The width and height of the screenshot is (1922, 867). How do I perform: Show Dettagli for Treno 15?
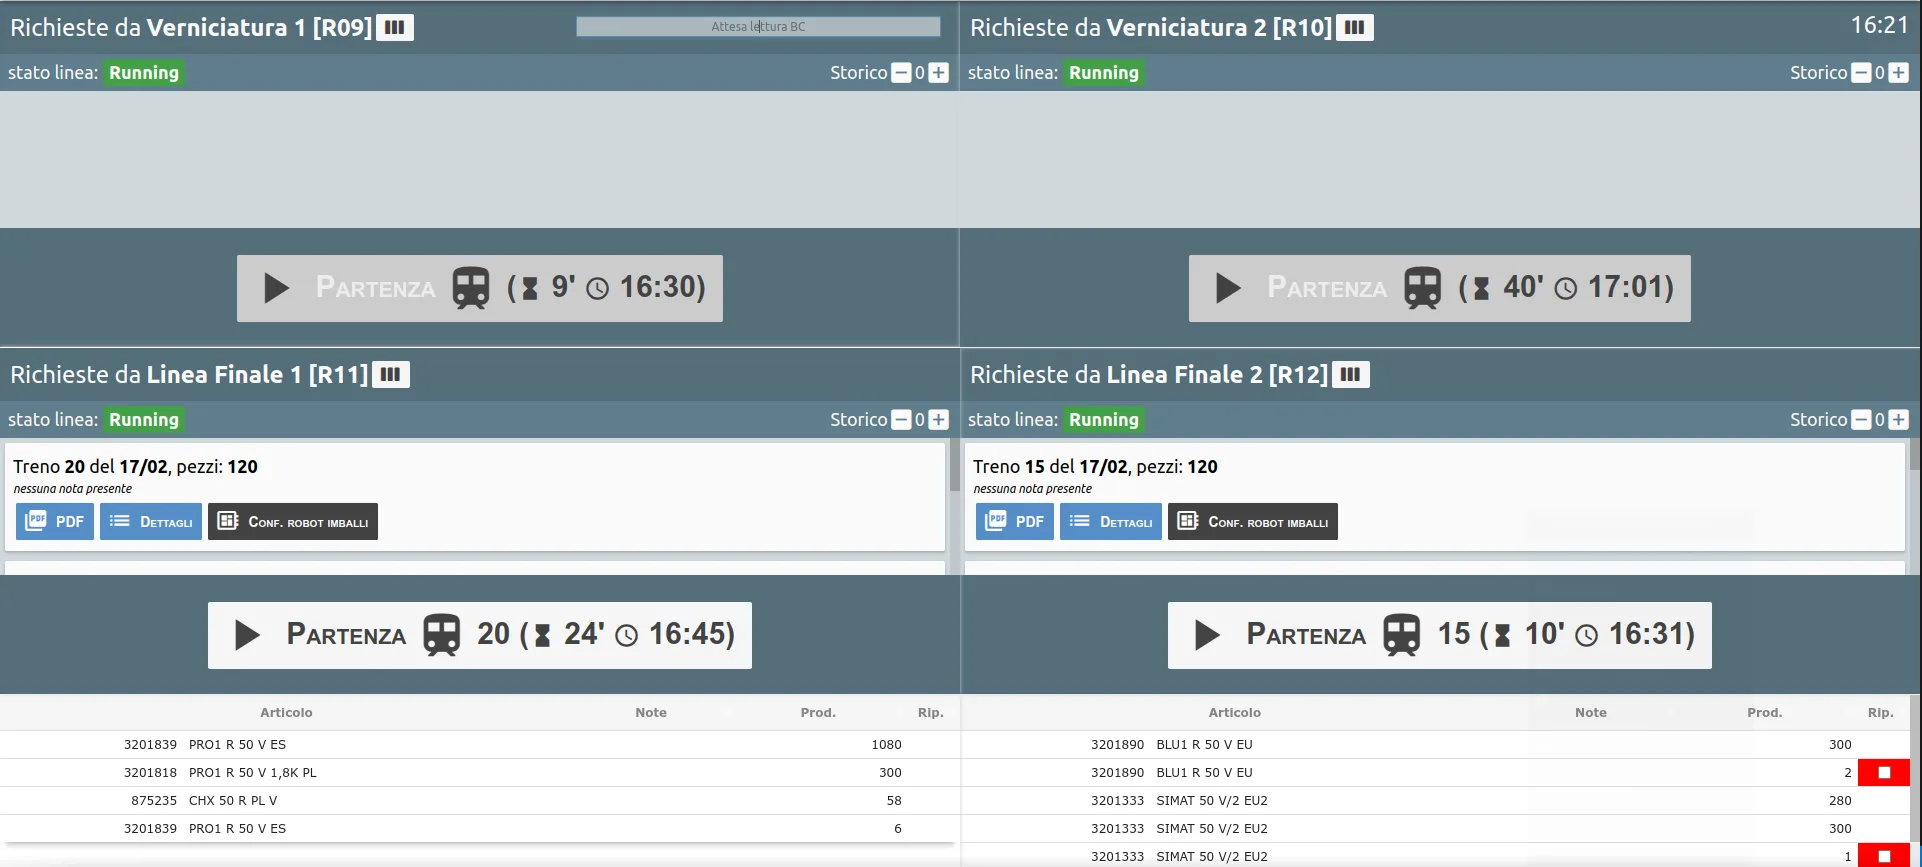(1111, 522)
